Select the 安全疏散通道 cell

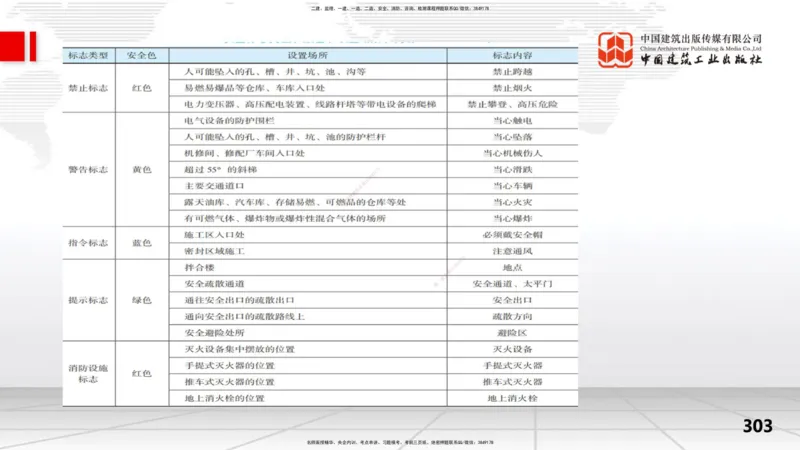(308, 284)
